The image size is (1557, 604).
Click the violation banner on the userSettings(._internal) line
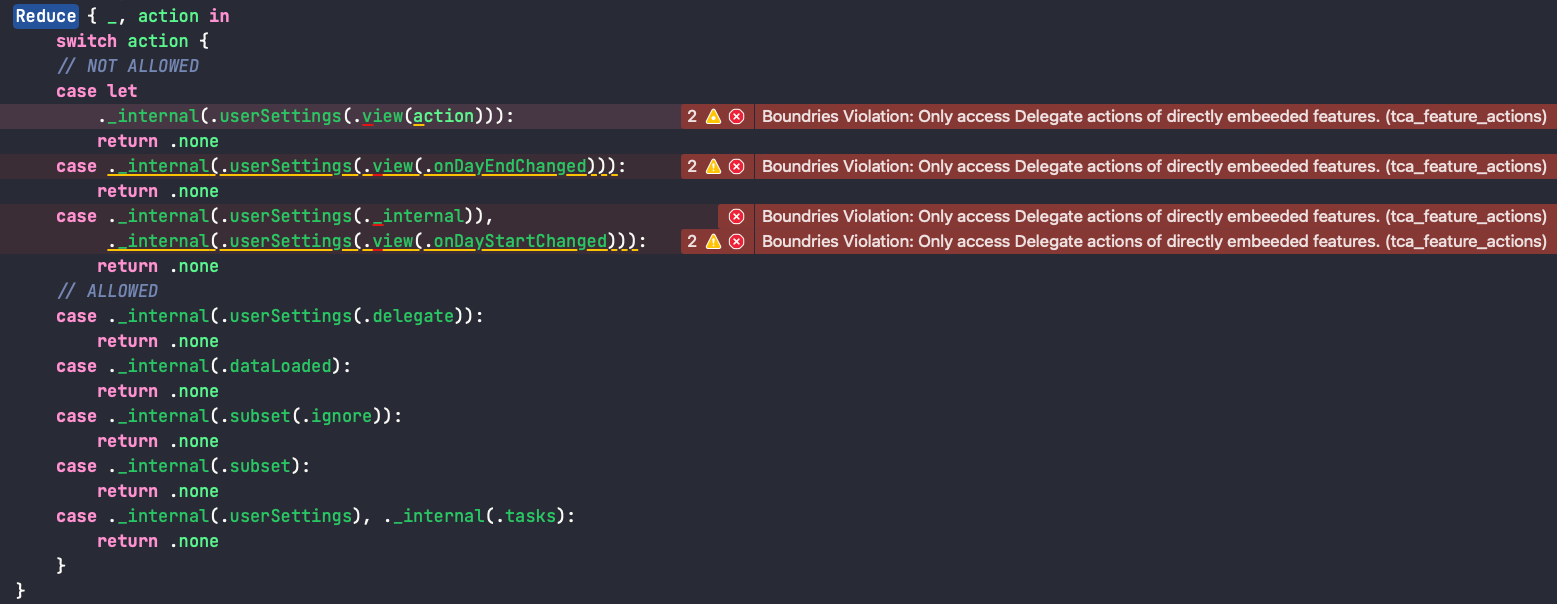tap(1154, 216)
